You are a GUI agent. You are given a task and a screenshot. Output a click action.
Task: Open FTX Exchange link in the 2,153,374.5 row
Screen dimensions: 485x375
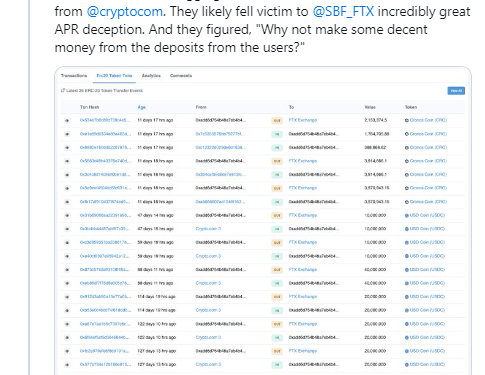(x=303, y=120)
